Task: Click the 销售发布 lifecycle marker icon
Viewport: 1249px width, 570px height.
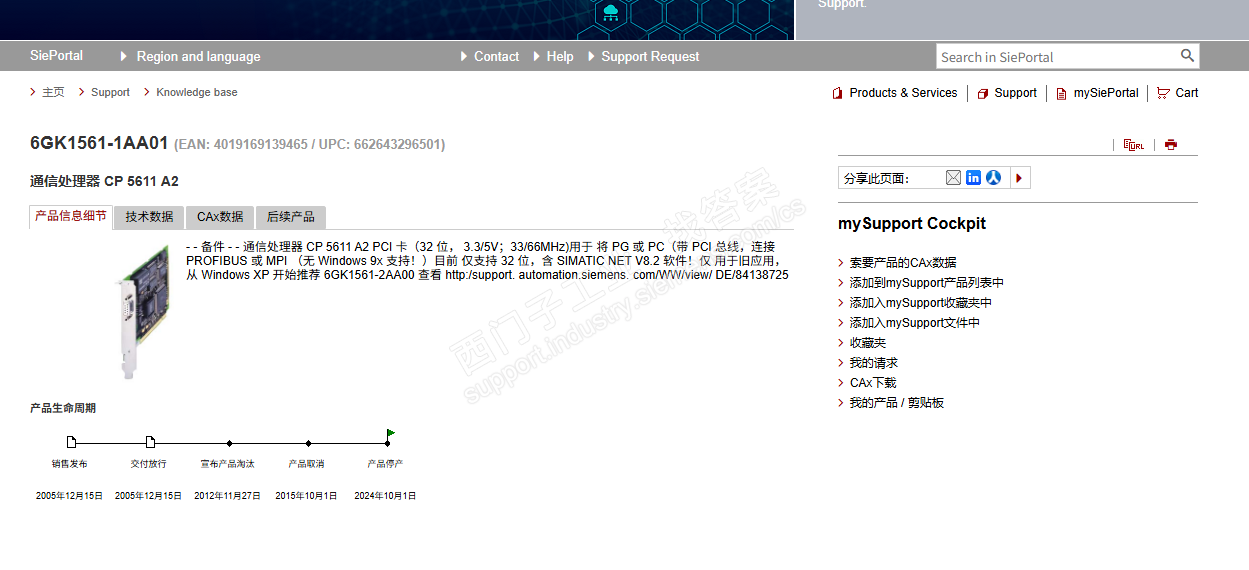Action: pos(71,442)
